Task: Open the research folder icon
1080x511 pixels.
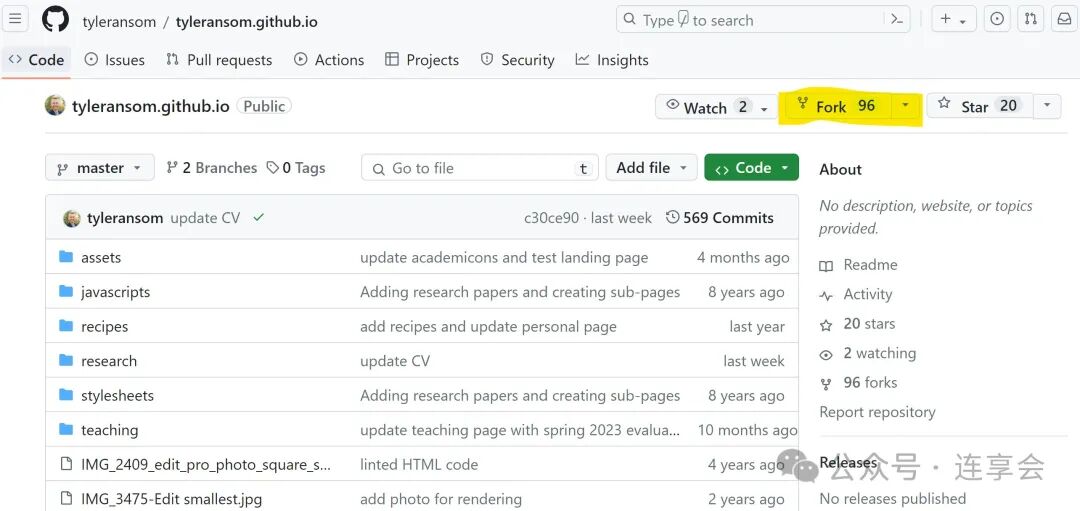Action: point(66,360)
